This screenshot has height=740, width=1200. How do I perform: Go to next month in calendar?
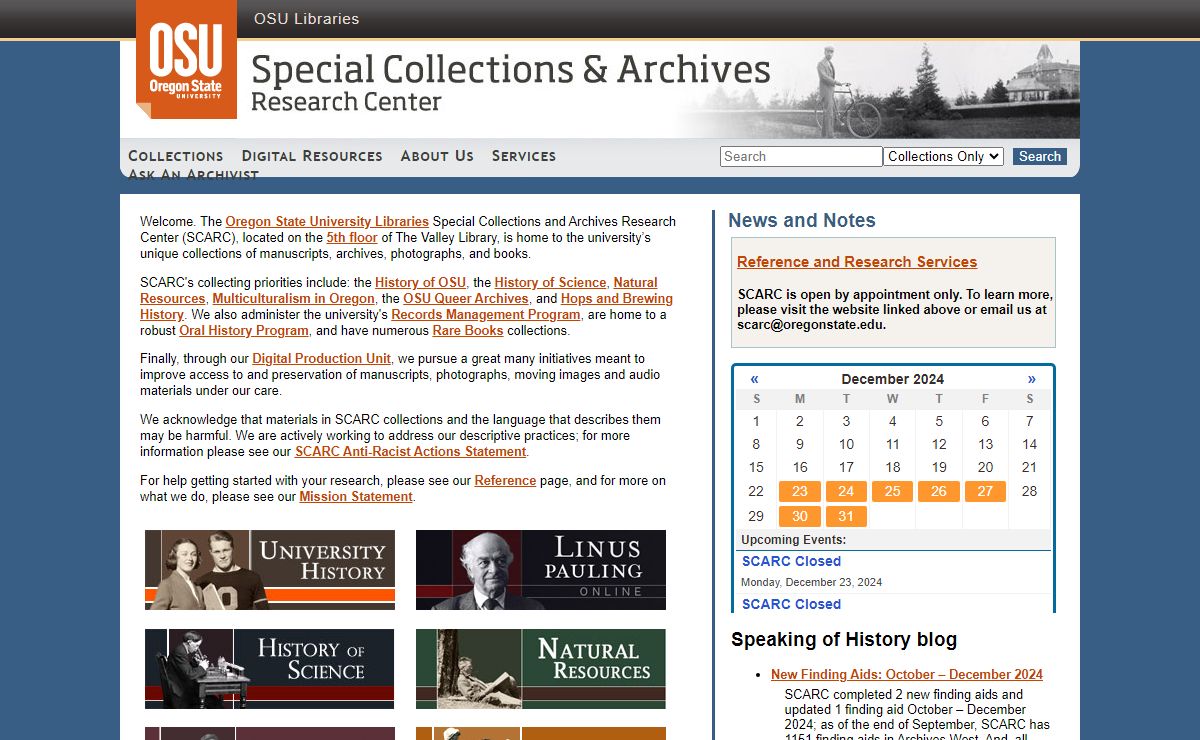(1032, 379)
